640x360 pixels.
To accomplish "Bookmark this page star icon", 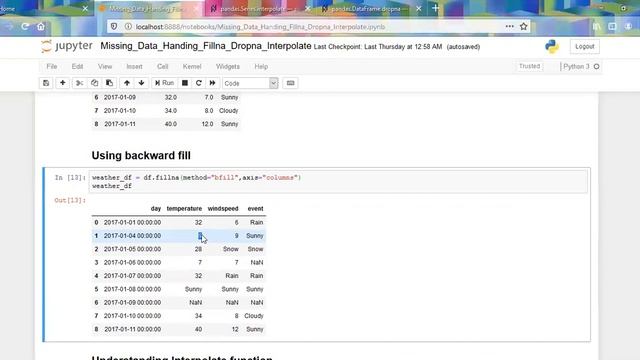I will (524, 27).
